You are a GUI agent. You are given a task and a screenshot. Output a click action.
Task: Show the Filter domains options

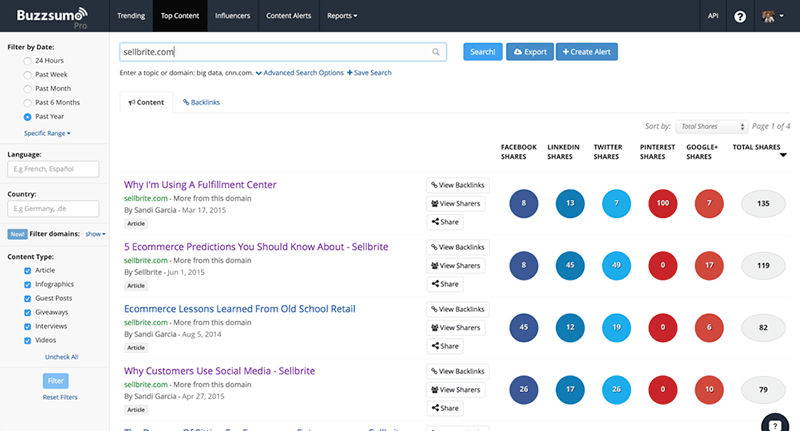click(95, 234)
